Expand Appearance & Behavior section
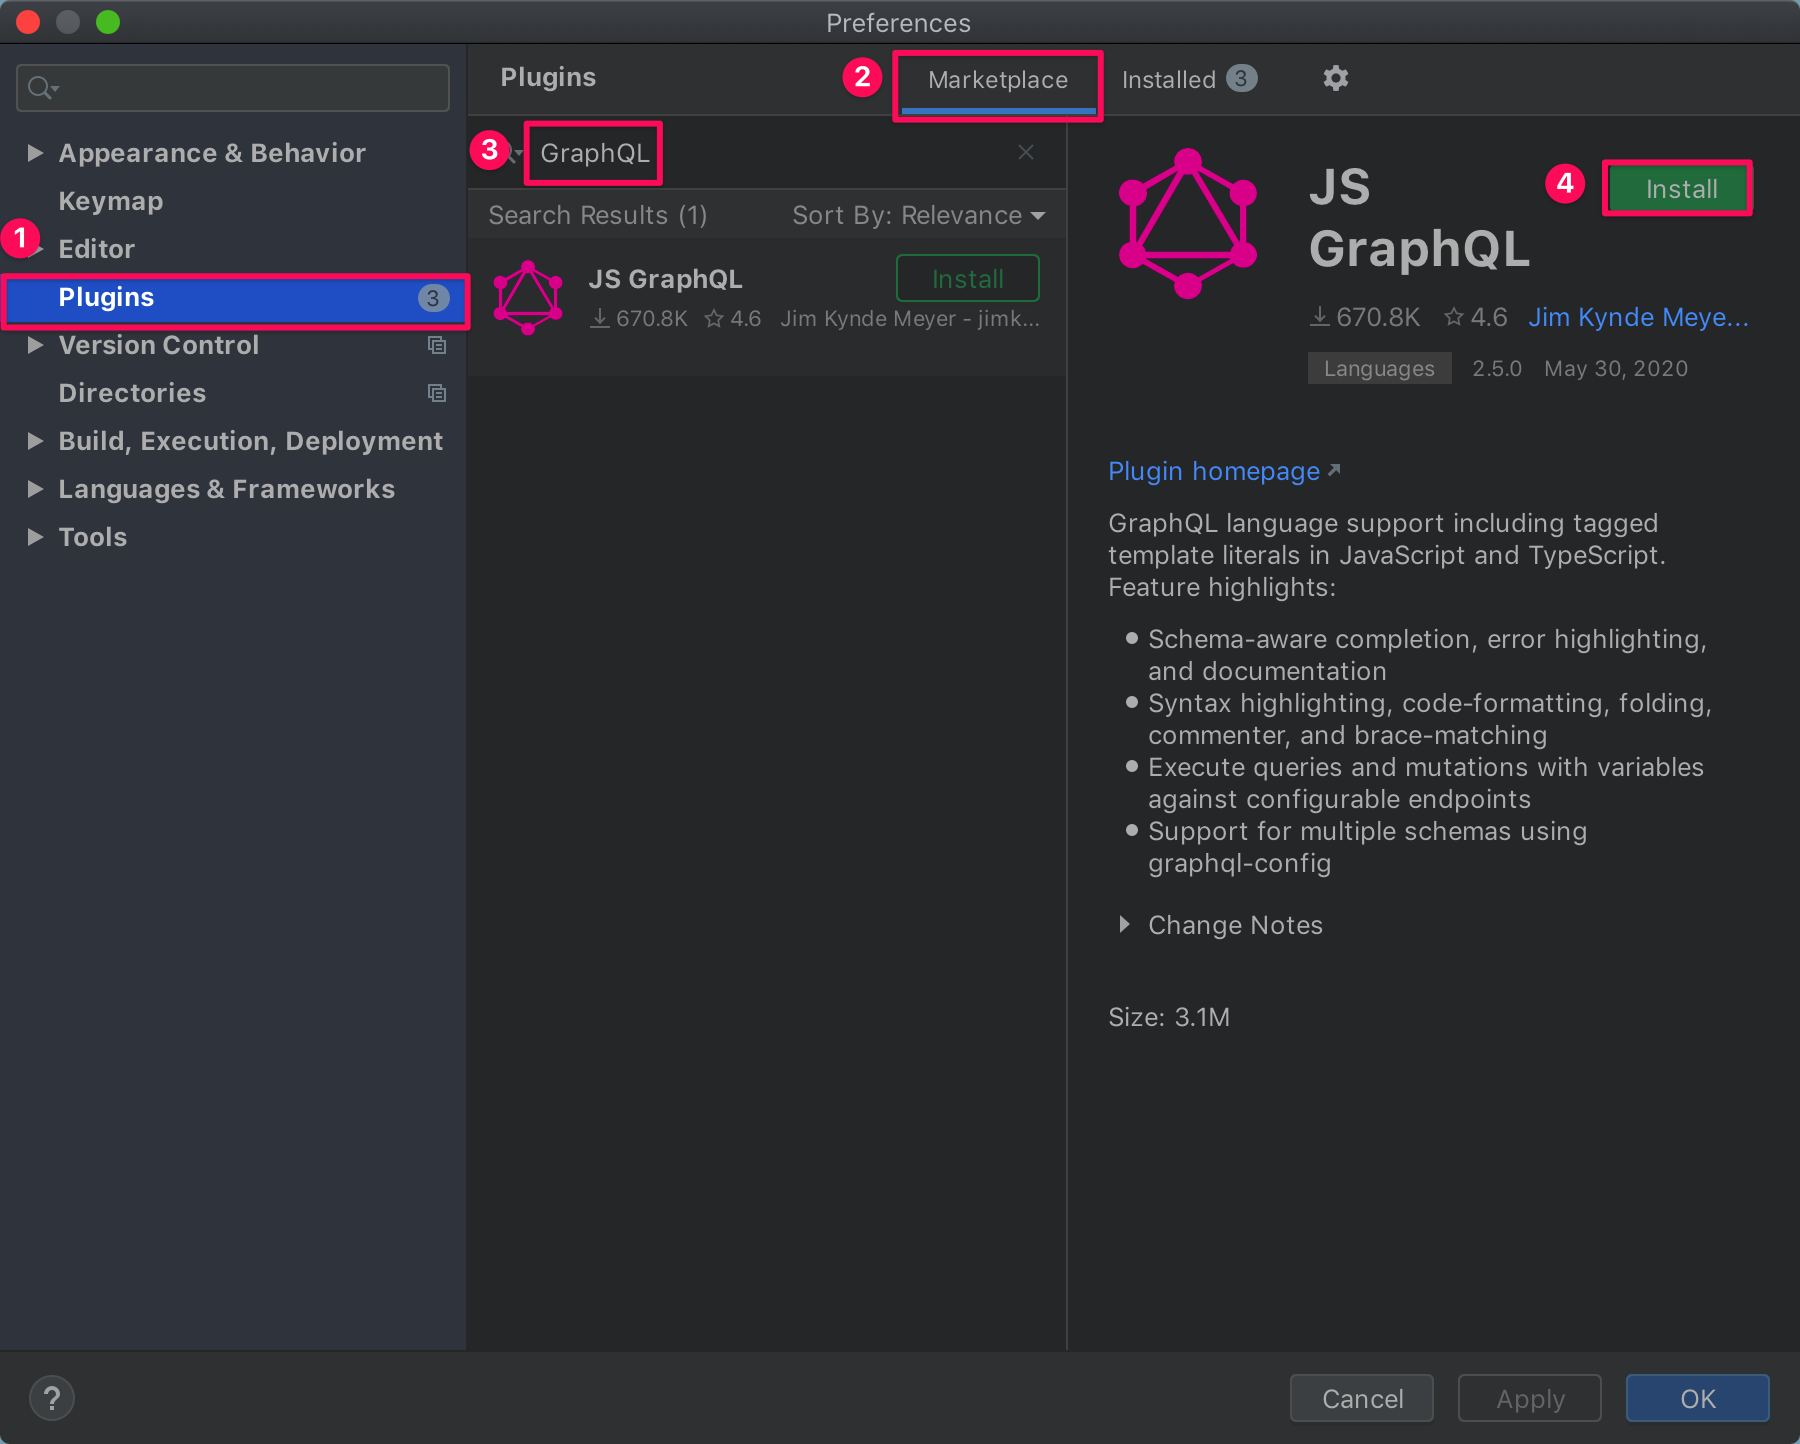Viewport: 1800px width, 1444px height. coord(35,153)
